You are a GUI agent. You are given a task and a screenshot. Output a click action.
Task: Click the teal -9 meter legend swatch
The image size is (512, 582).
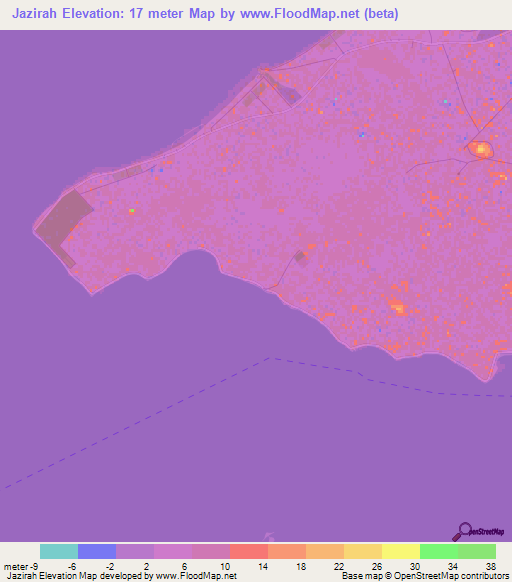[x=59, y=552]
